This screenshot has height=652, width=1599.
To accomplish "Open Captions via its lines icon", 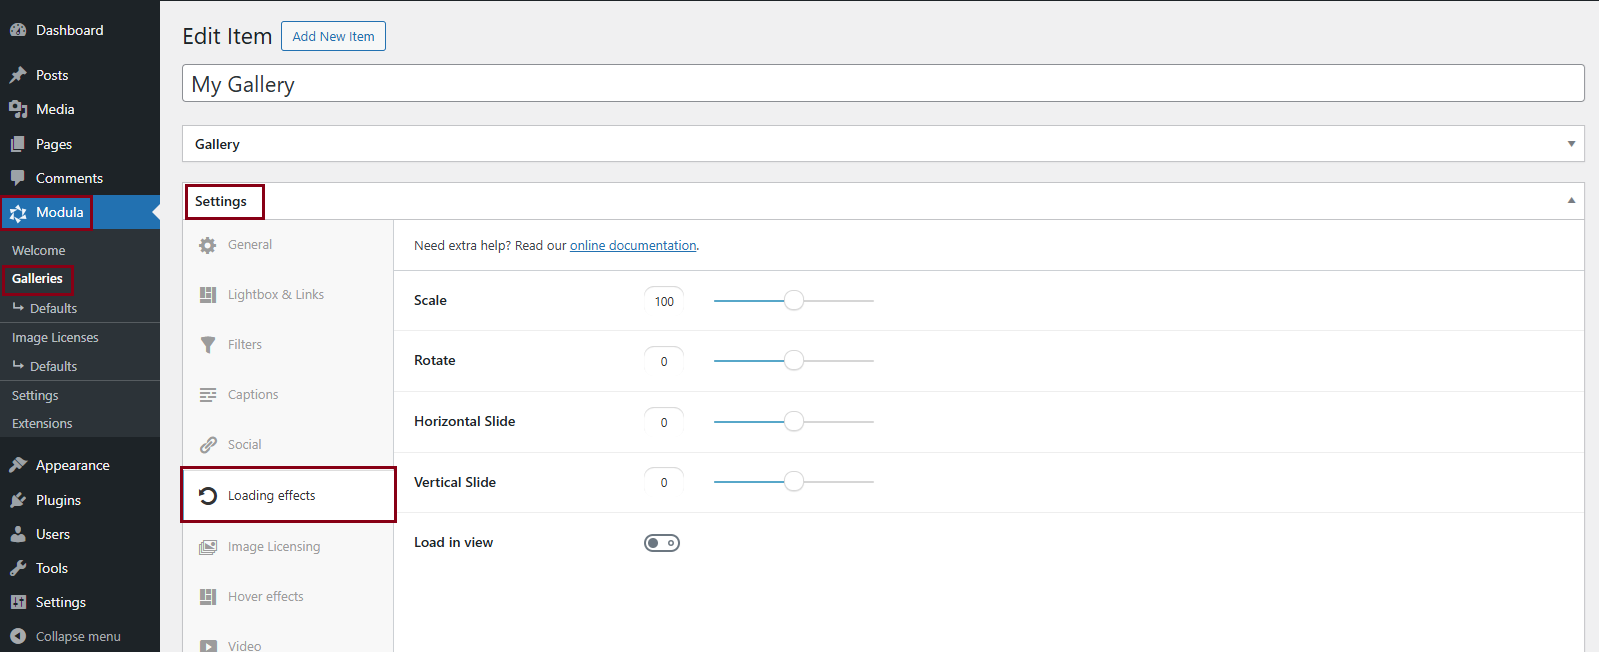I will click(x=208, y=395).
